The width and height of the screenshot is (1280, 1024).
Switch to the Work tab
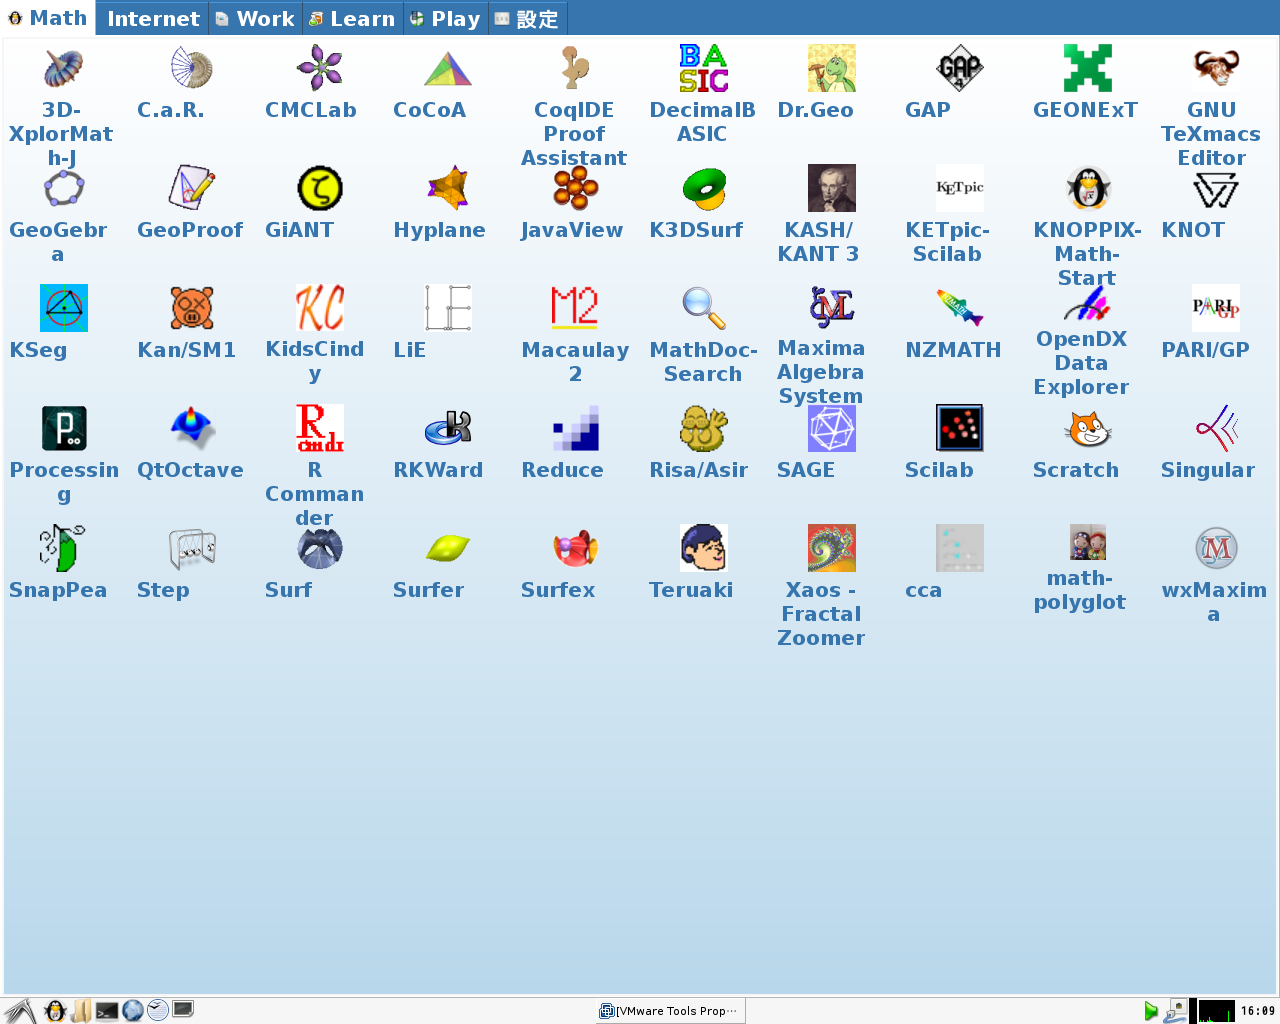click(x=255, y=18)
